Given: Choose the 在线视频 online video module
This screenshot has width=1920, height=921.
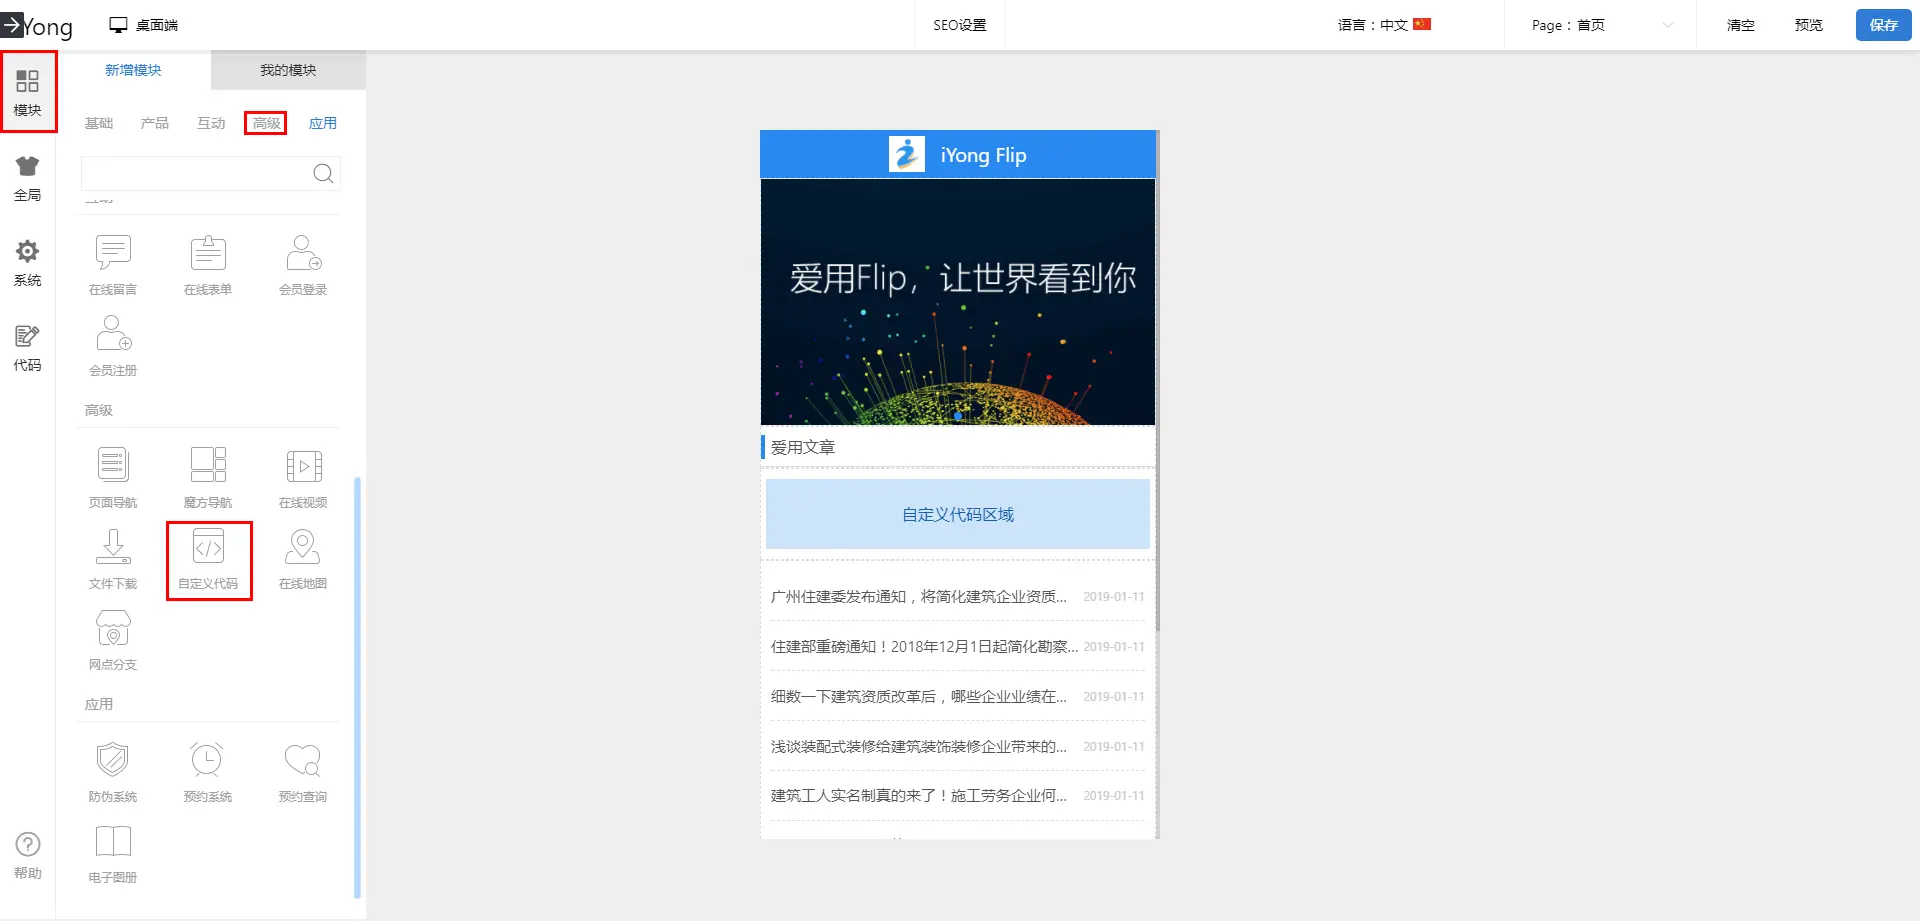Looking at the screenshot, I should click(303, 477).
